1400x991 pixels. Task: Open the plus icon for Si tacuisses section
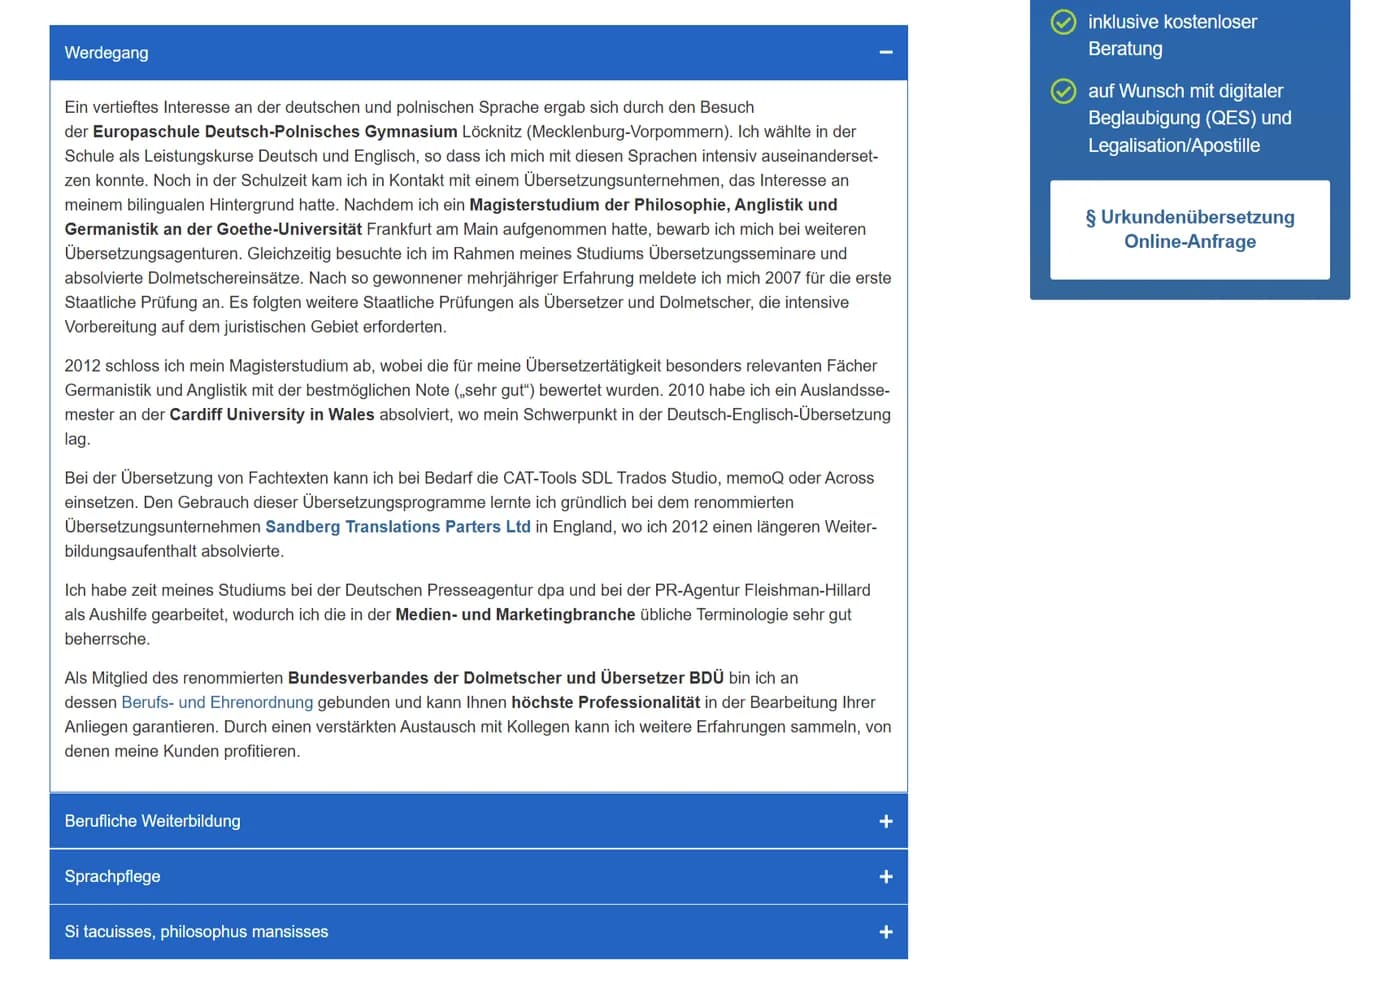885,932
